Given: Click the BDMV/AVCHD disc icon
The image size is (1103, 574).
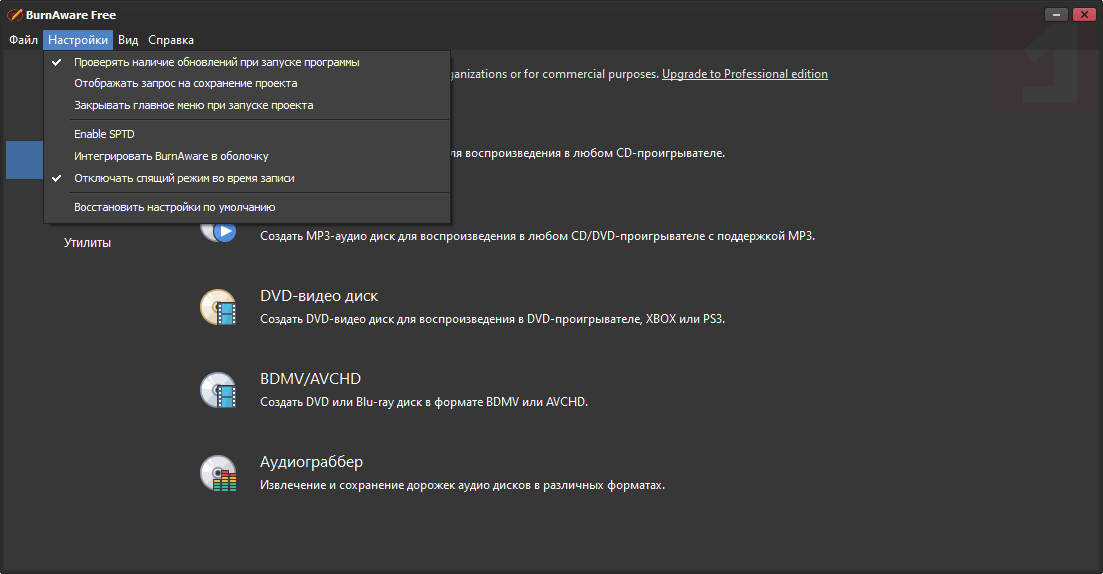Looking at the screenshot, I should [x=218, y=390].
